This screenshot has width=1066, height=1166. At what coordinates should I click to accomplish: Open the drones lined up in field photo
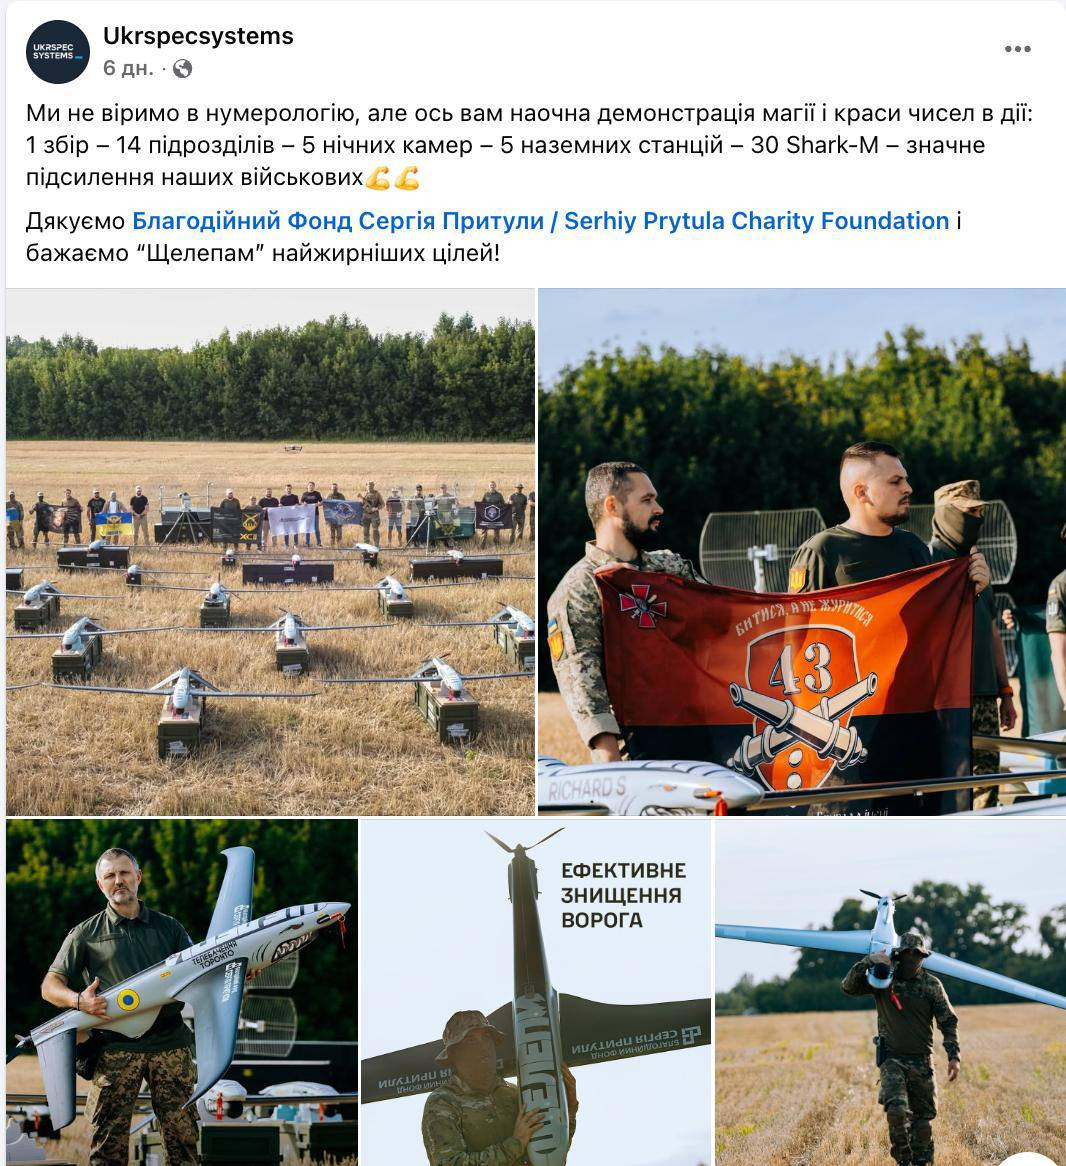271,552
